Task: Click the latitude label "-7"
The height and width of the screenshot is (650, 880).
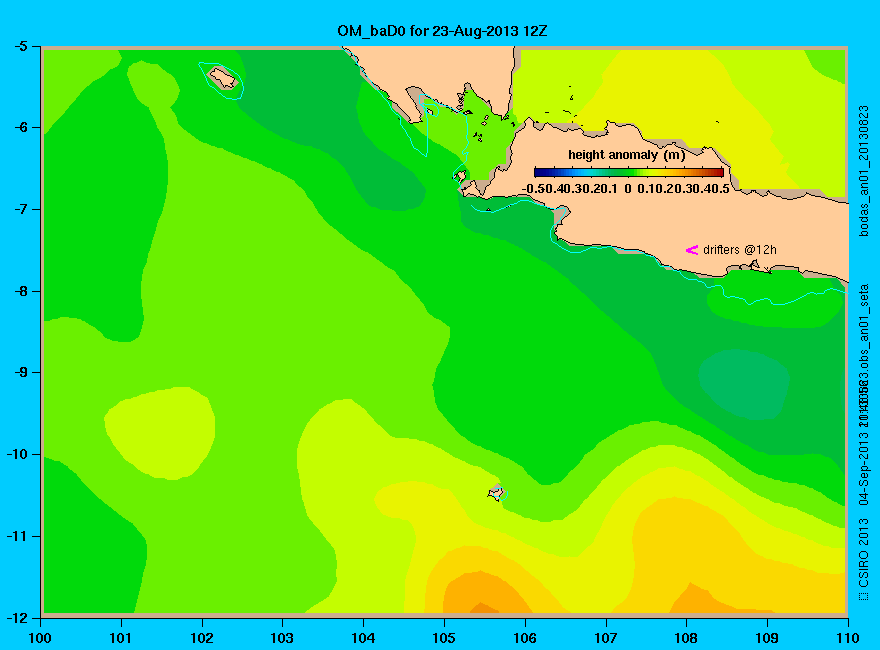Action: click(20, 209)
